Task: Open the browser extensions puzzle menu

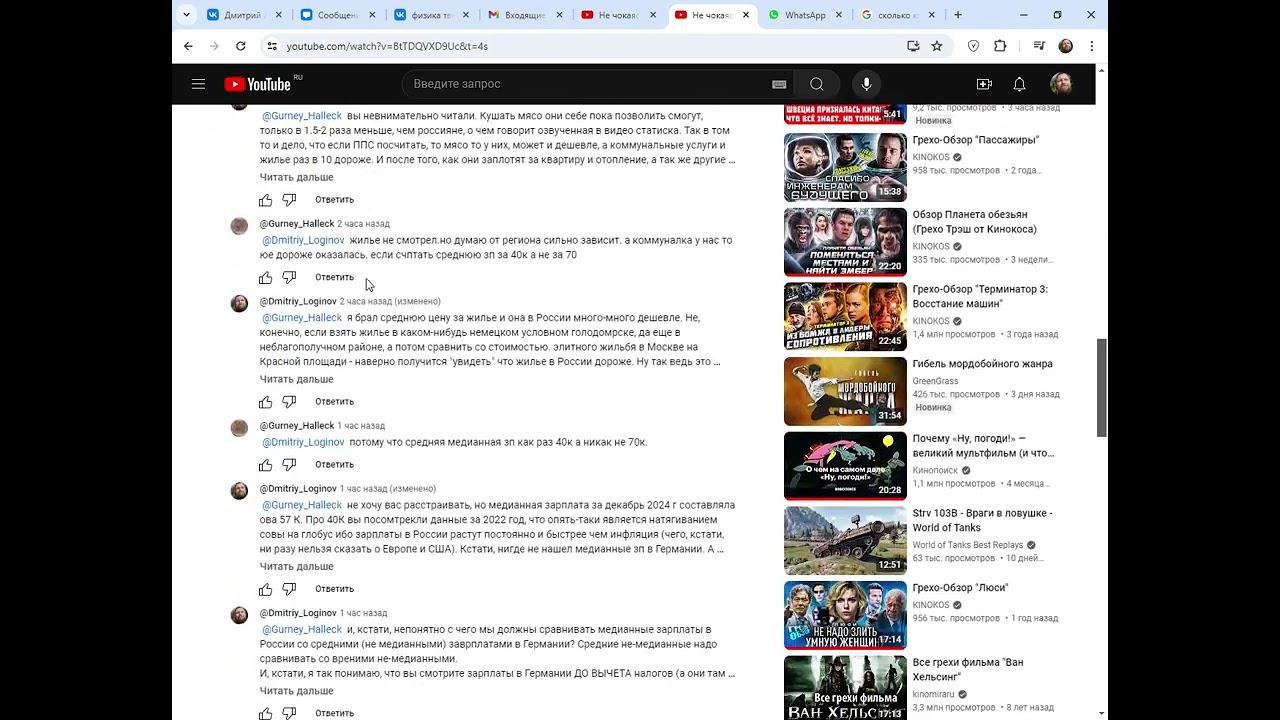Action: (1000, 46)
